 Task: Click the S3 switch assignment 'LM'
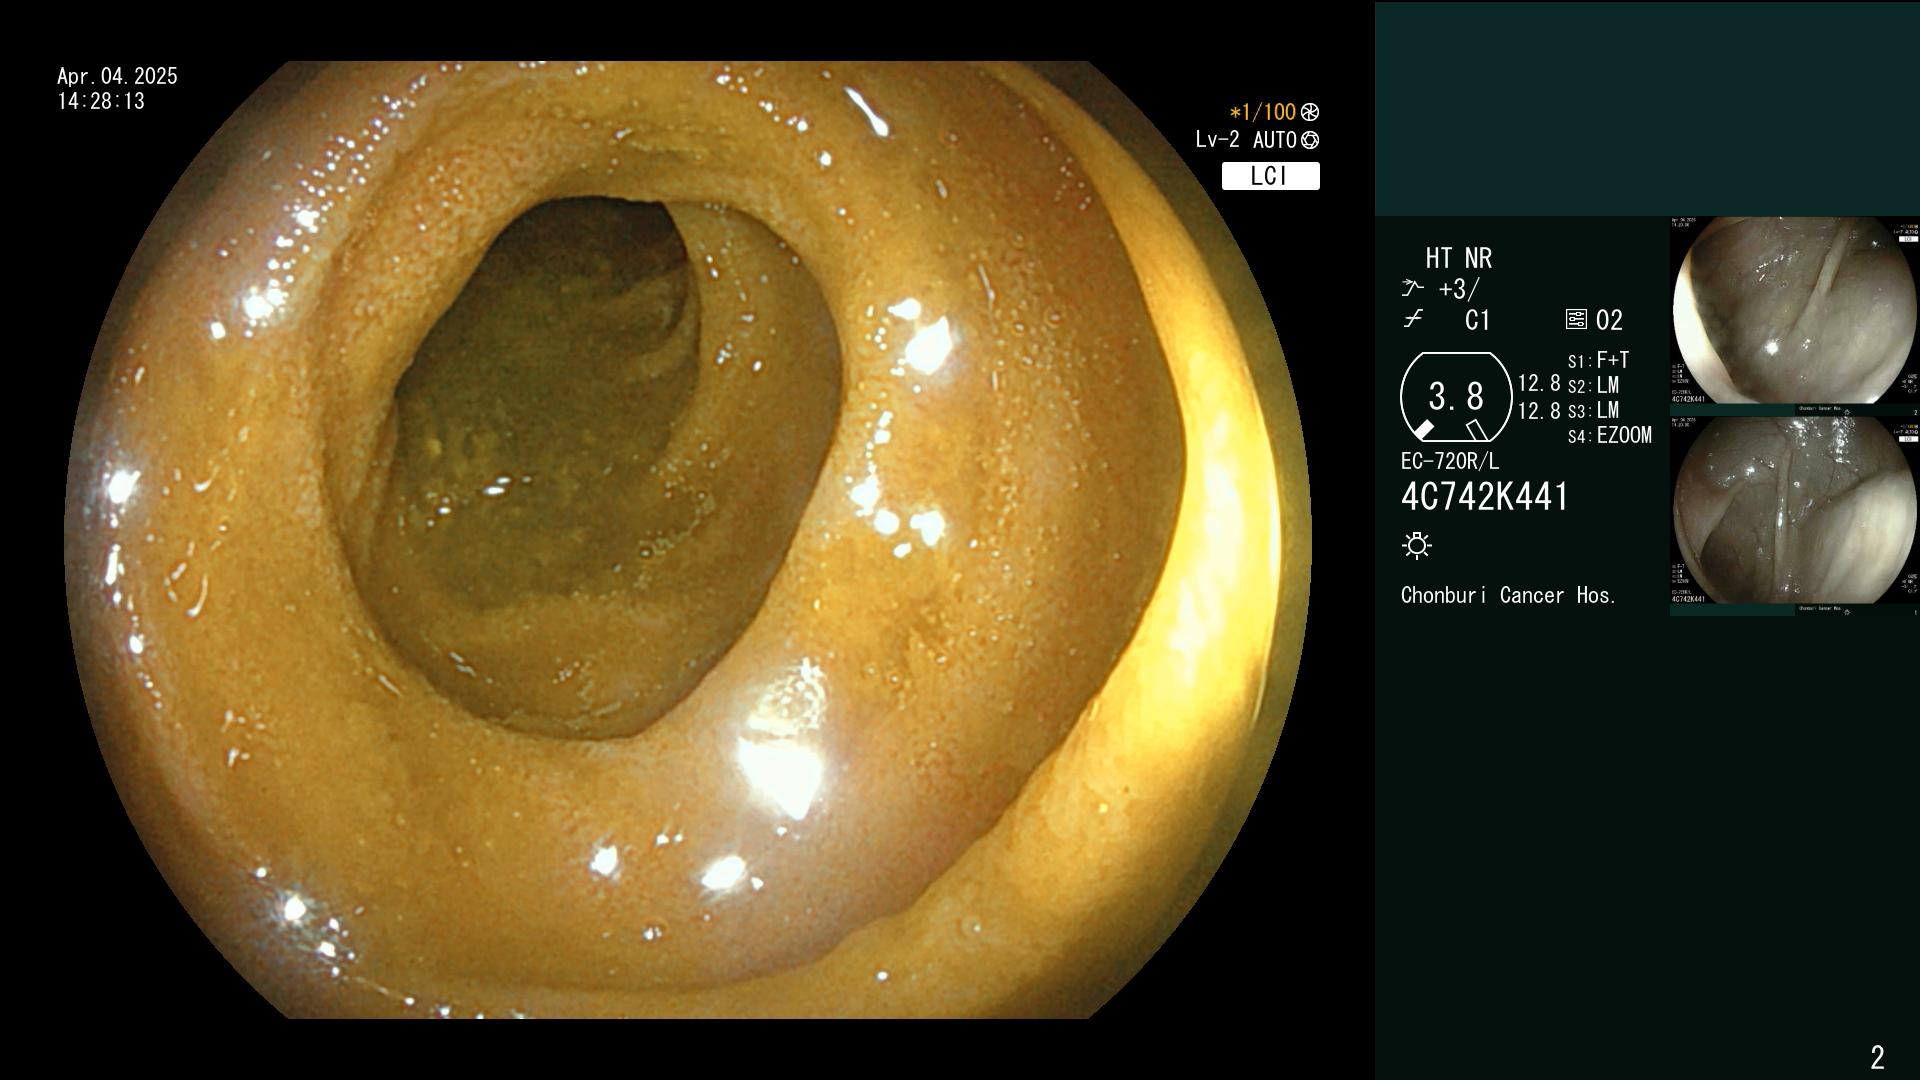coord(1608,410)
